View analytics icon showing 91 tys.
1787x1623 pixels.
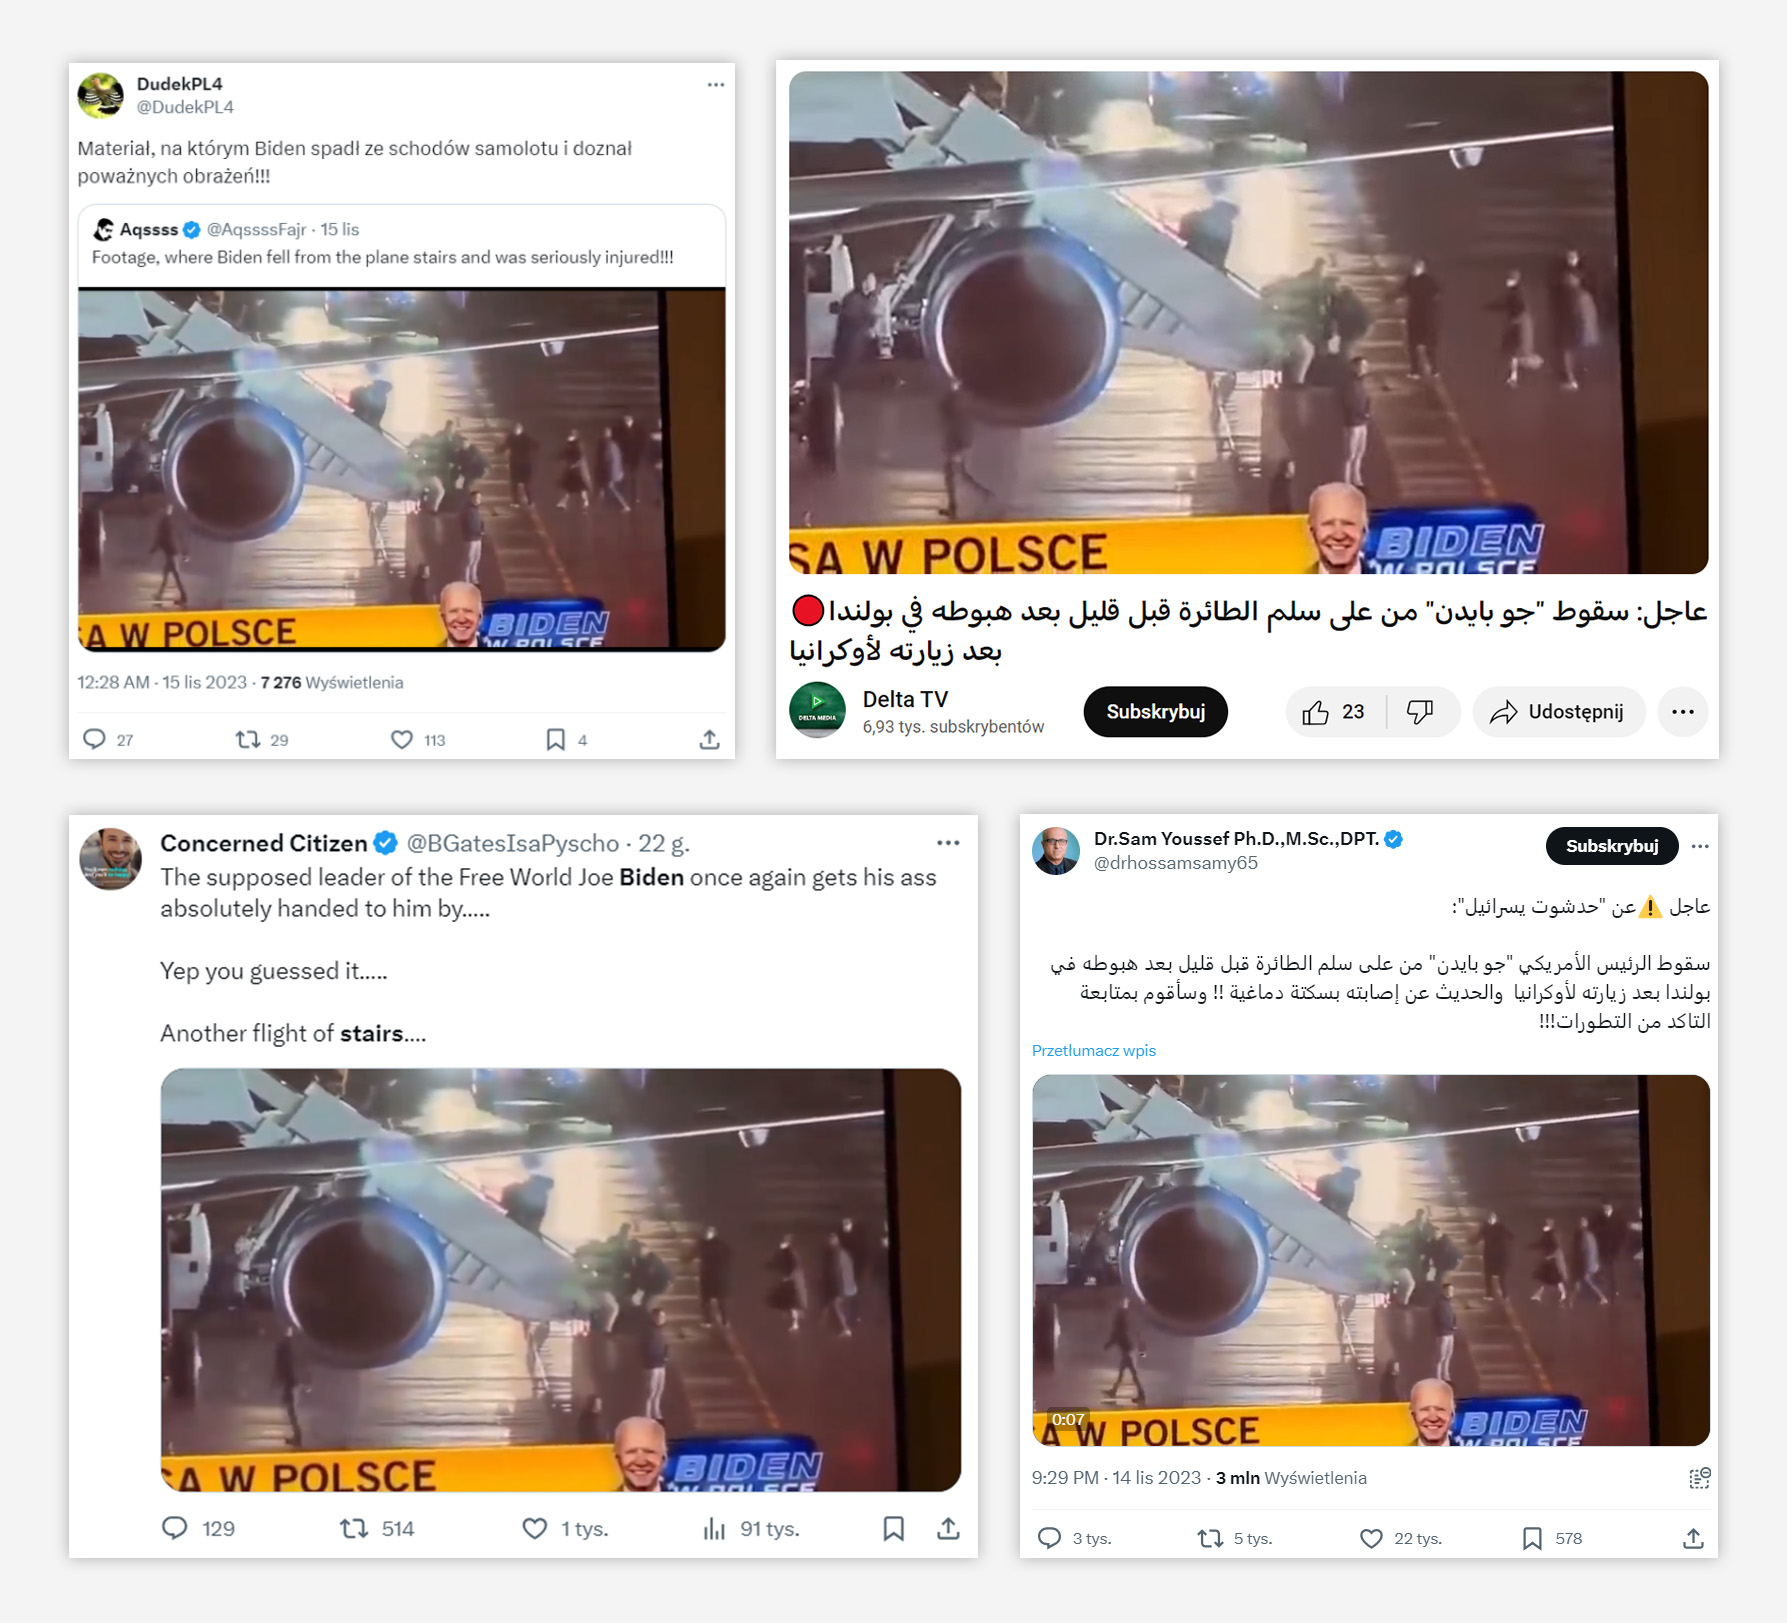pyautogui.click(x=714, y=1528)
